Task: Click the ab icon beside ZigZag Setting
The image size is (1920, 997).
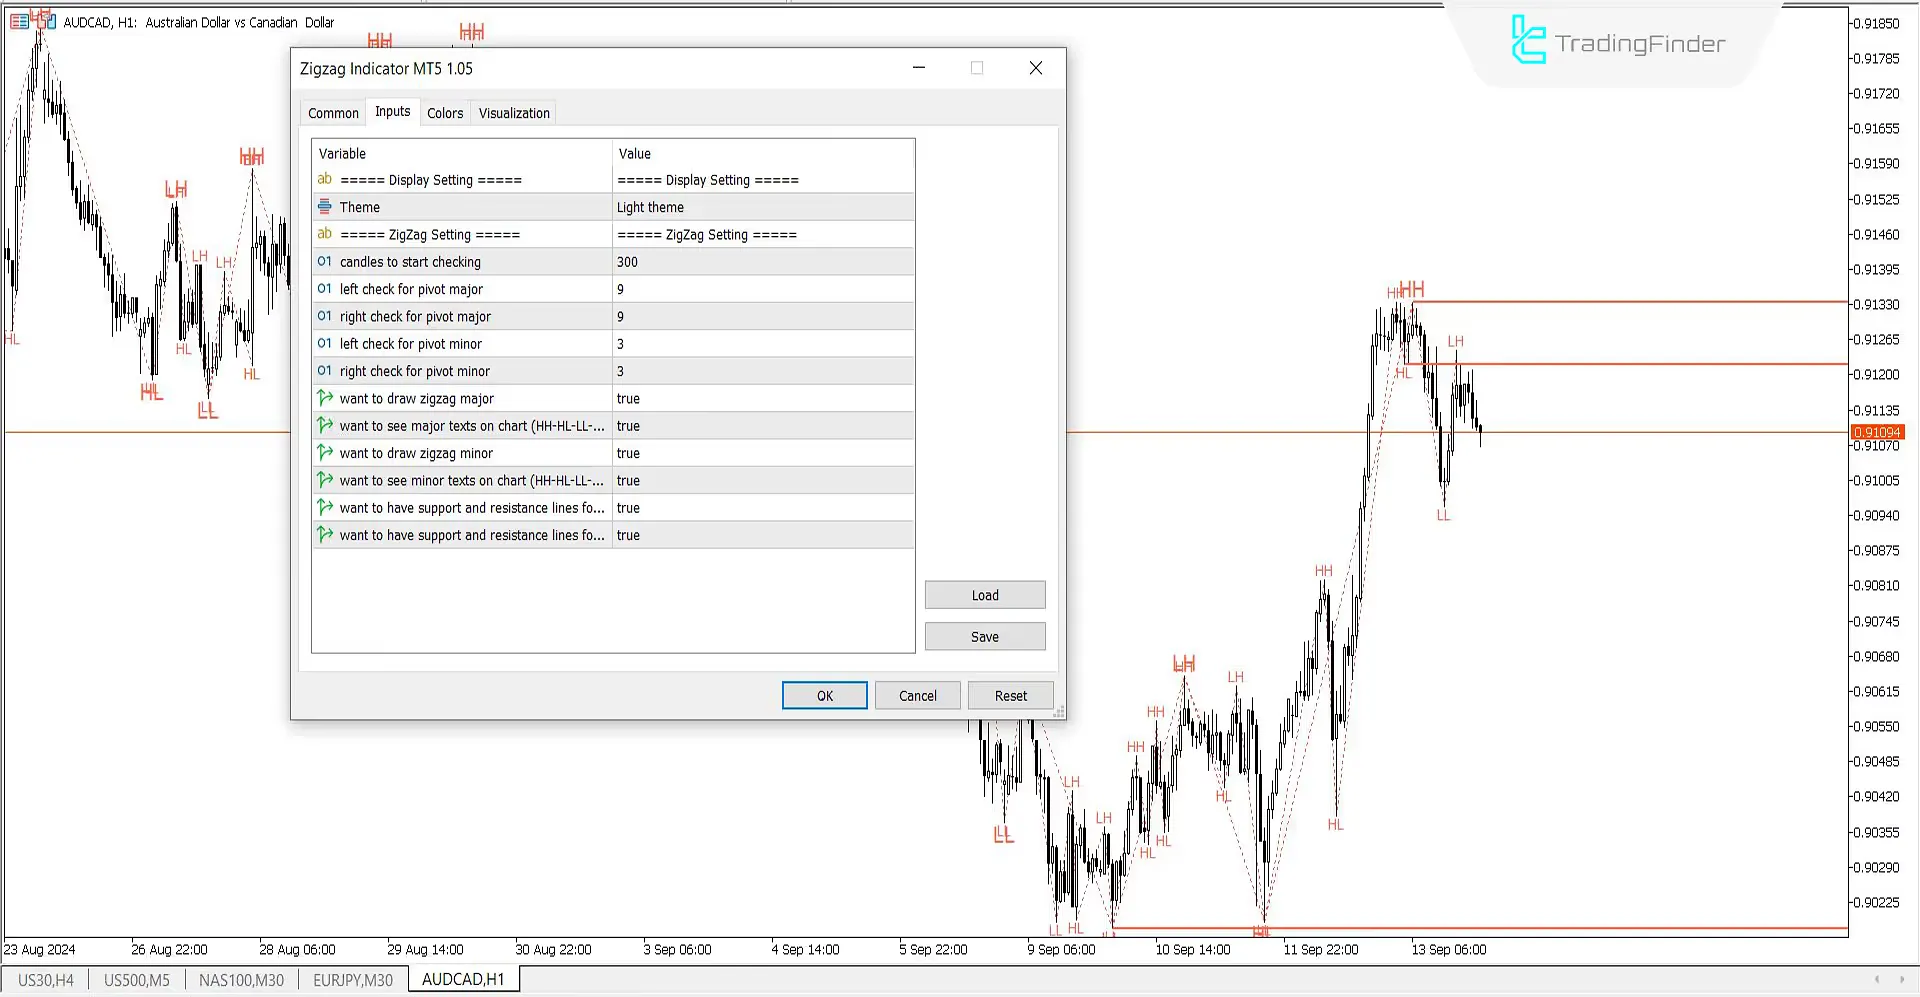Action: 325,234
